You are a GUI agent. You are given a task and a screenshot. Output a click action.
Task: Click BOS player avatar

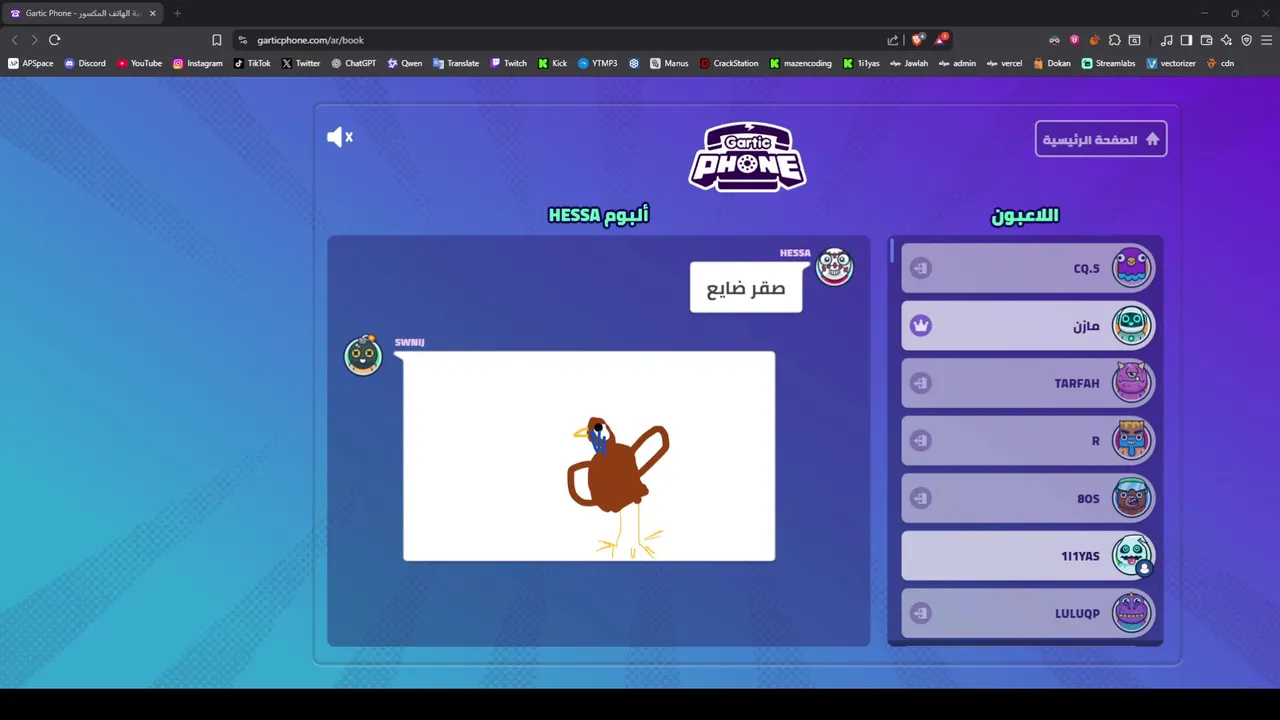(x=1132, y=497)
